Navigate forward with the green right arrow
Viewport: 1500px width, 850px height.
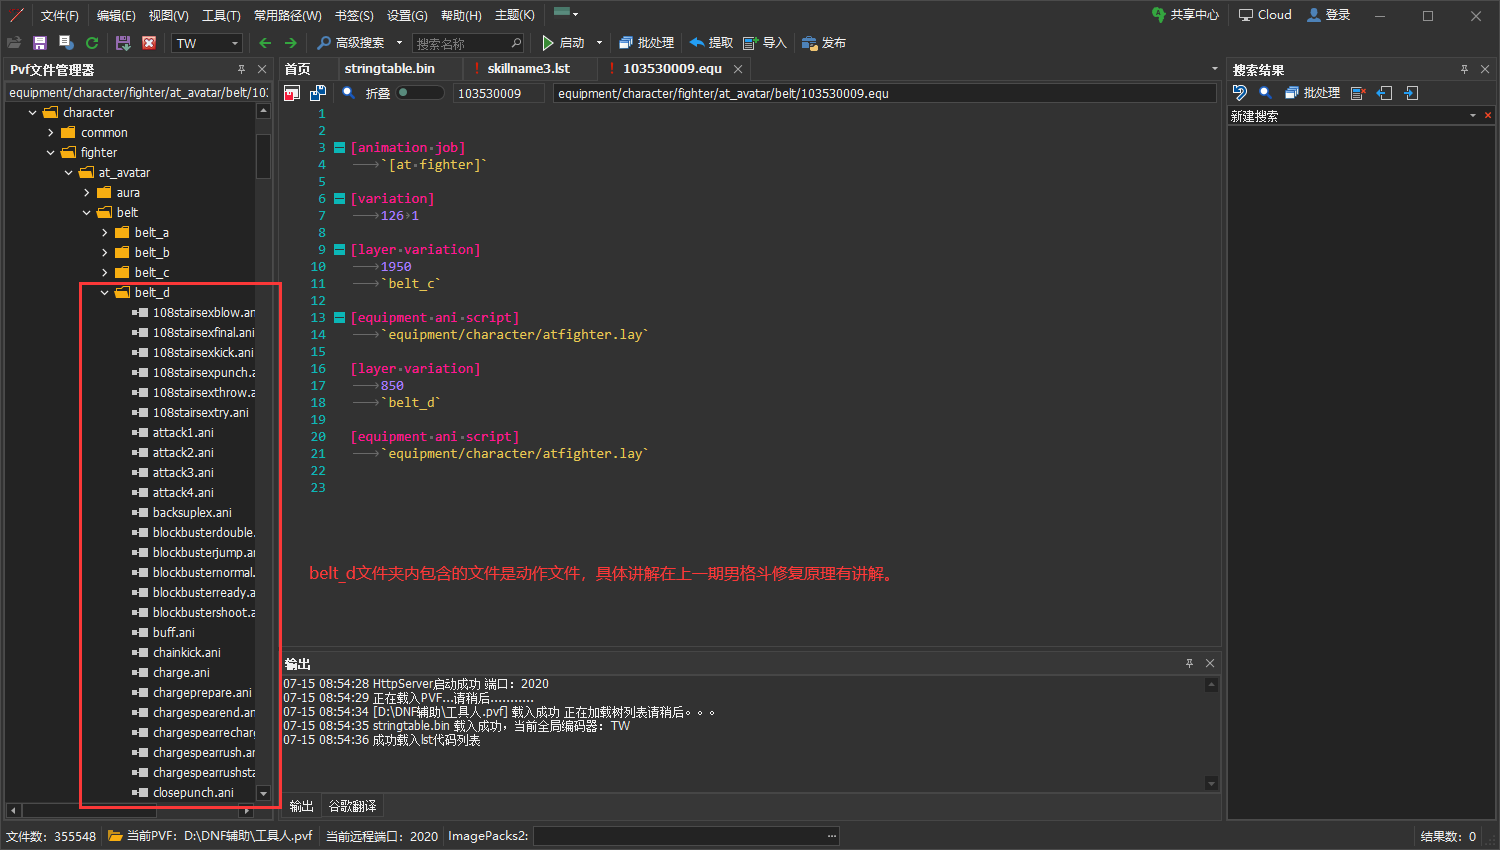tap(291, 43)
